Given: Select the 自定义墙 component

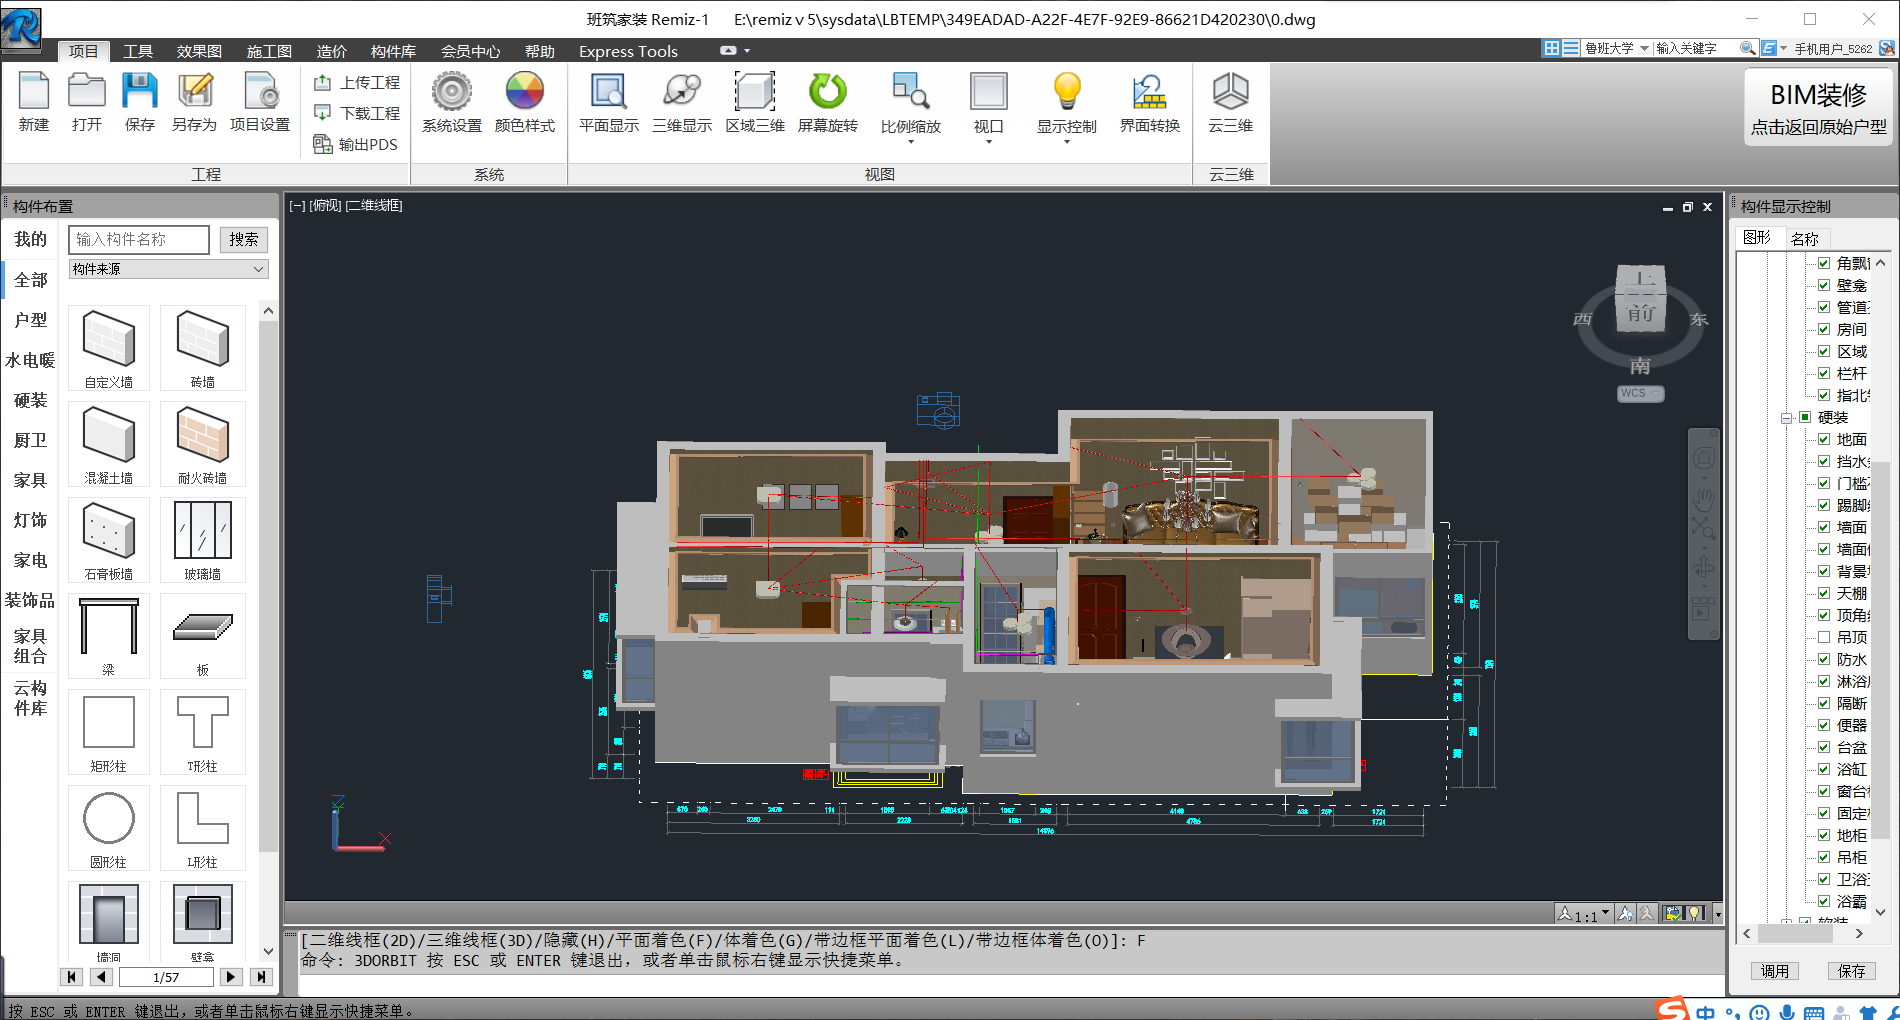Looking at the screenshot, I should (109, 348).
